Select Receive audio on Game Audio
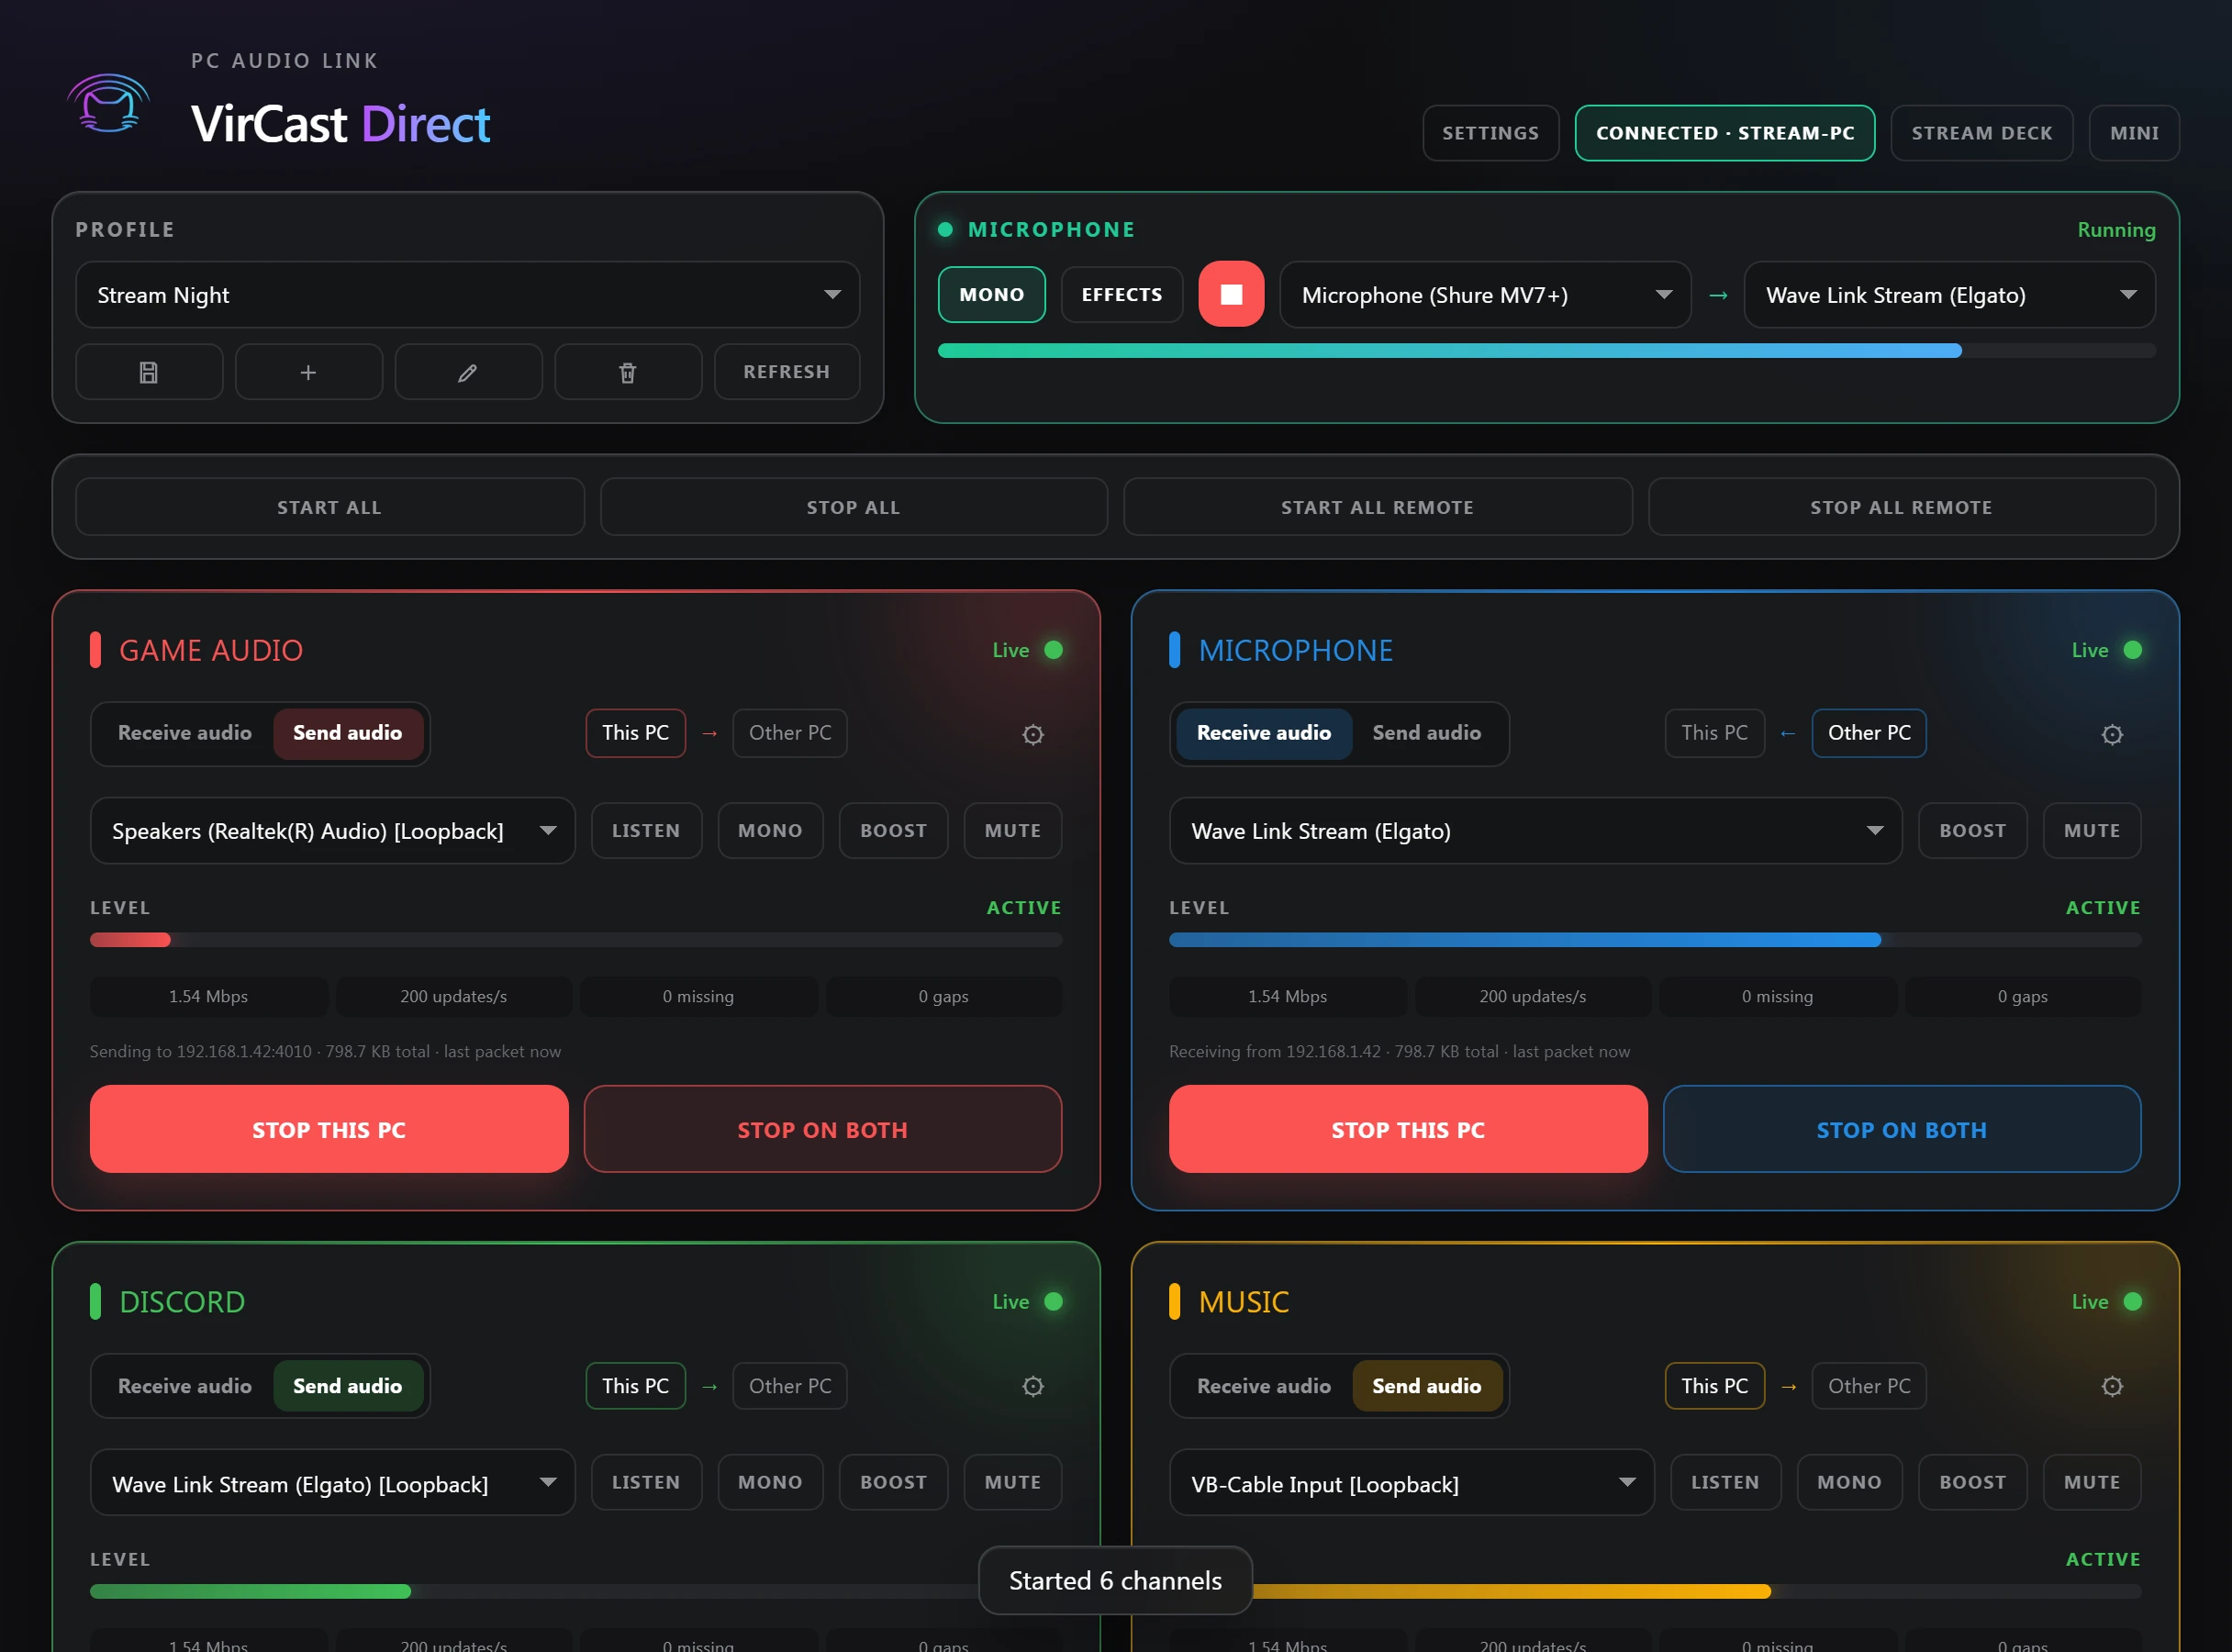 pyautogui.click(x=185, y=733)
